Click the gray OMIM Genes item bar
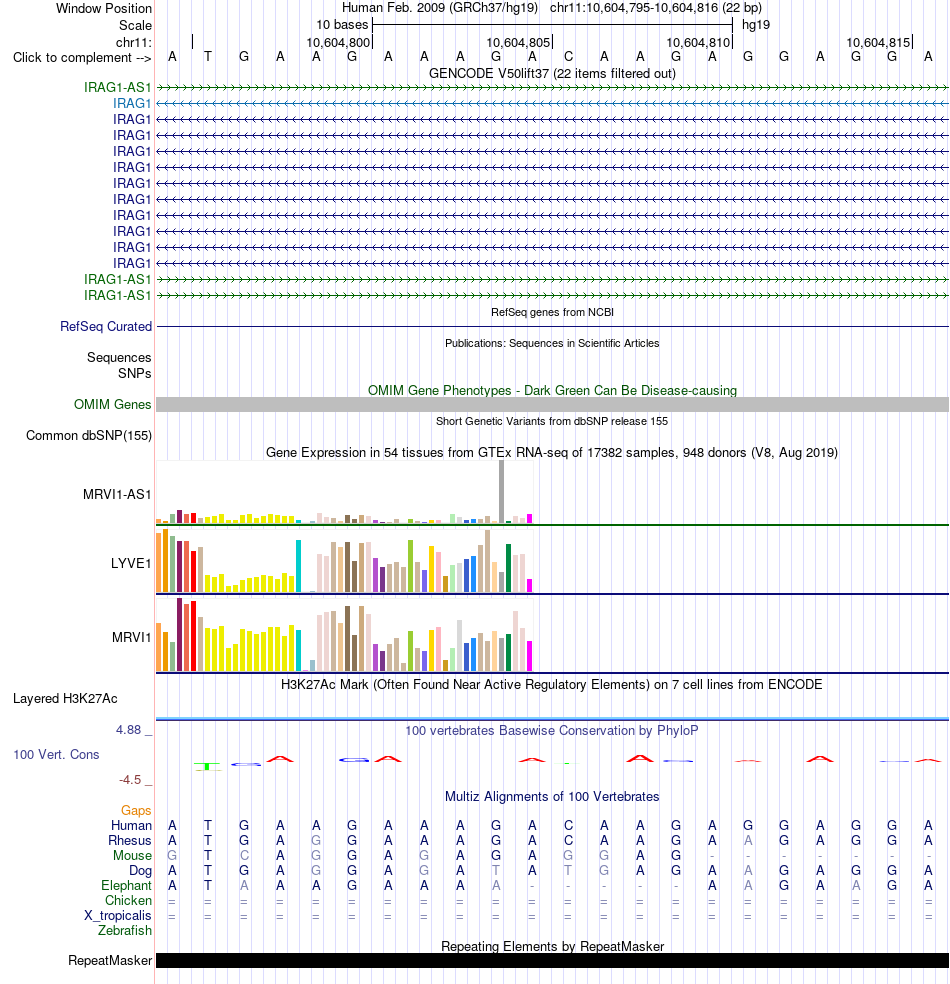Viewport: 950px width, 984px height. (x=552, y=404)
